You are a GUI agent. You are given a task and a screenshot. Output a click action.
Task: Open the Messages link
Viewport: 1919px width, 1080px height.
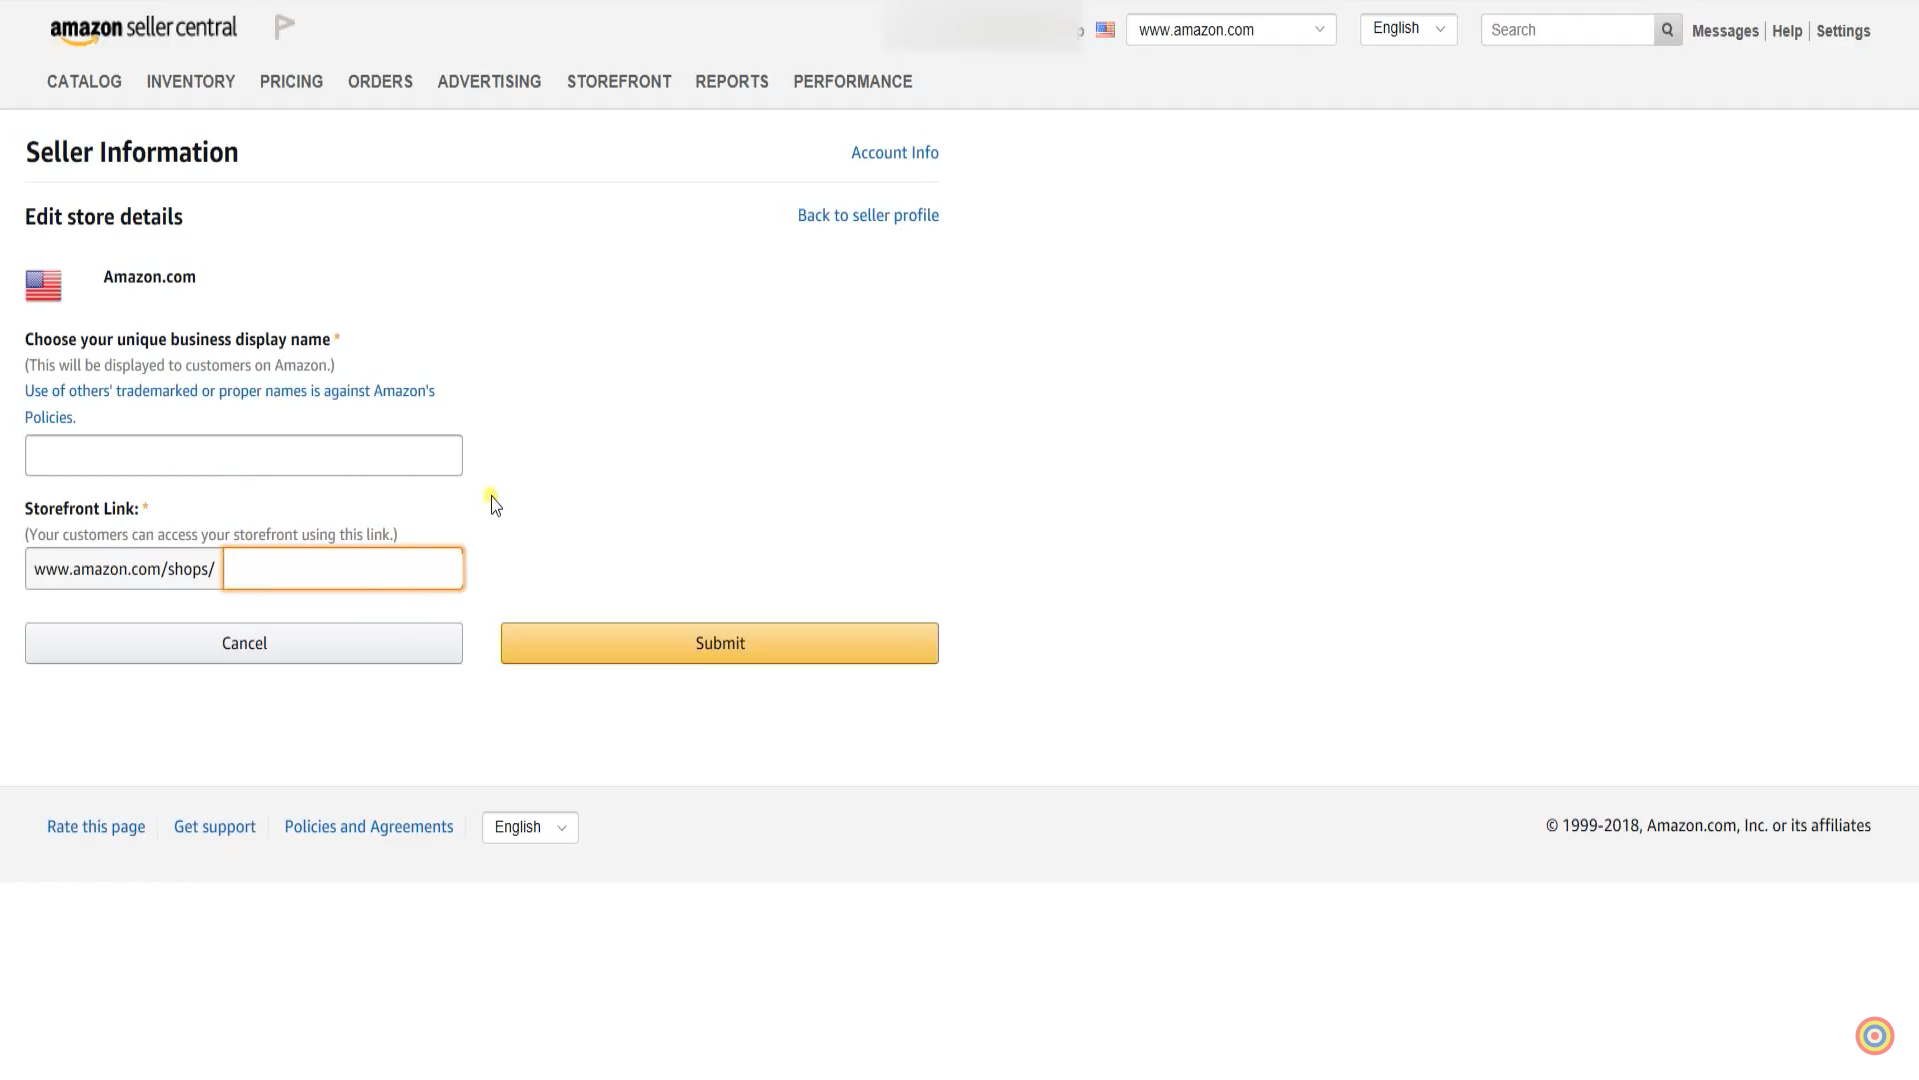click(x=1725, y=31)
